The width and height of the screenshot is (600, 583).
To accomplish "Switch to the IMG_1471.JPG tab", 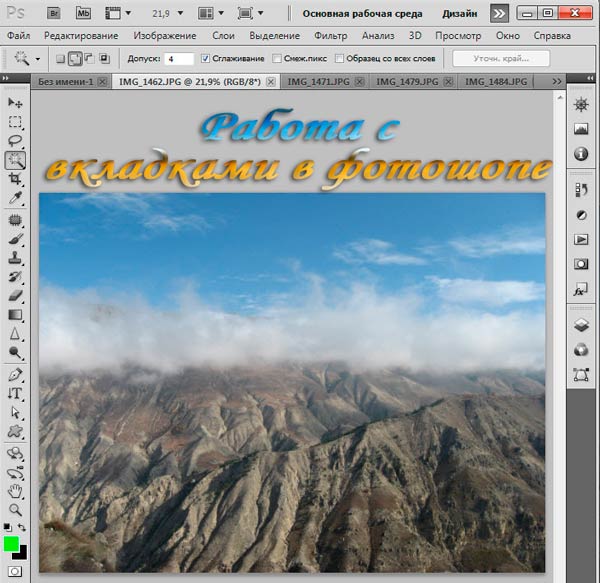I will pyautogui.click(x=318, y=81).
